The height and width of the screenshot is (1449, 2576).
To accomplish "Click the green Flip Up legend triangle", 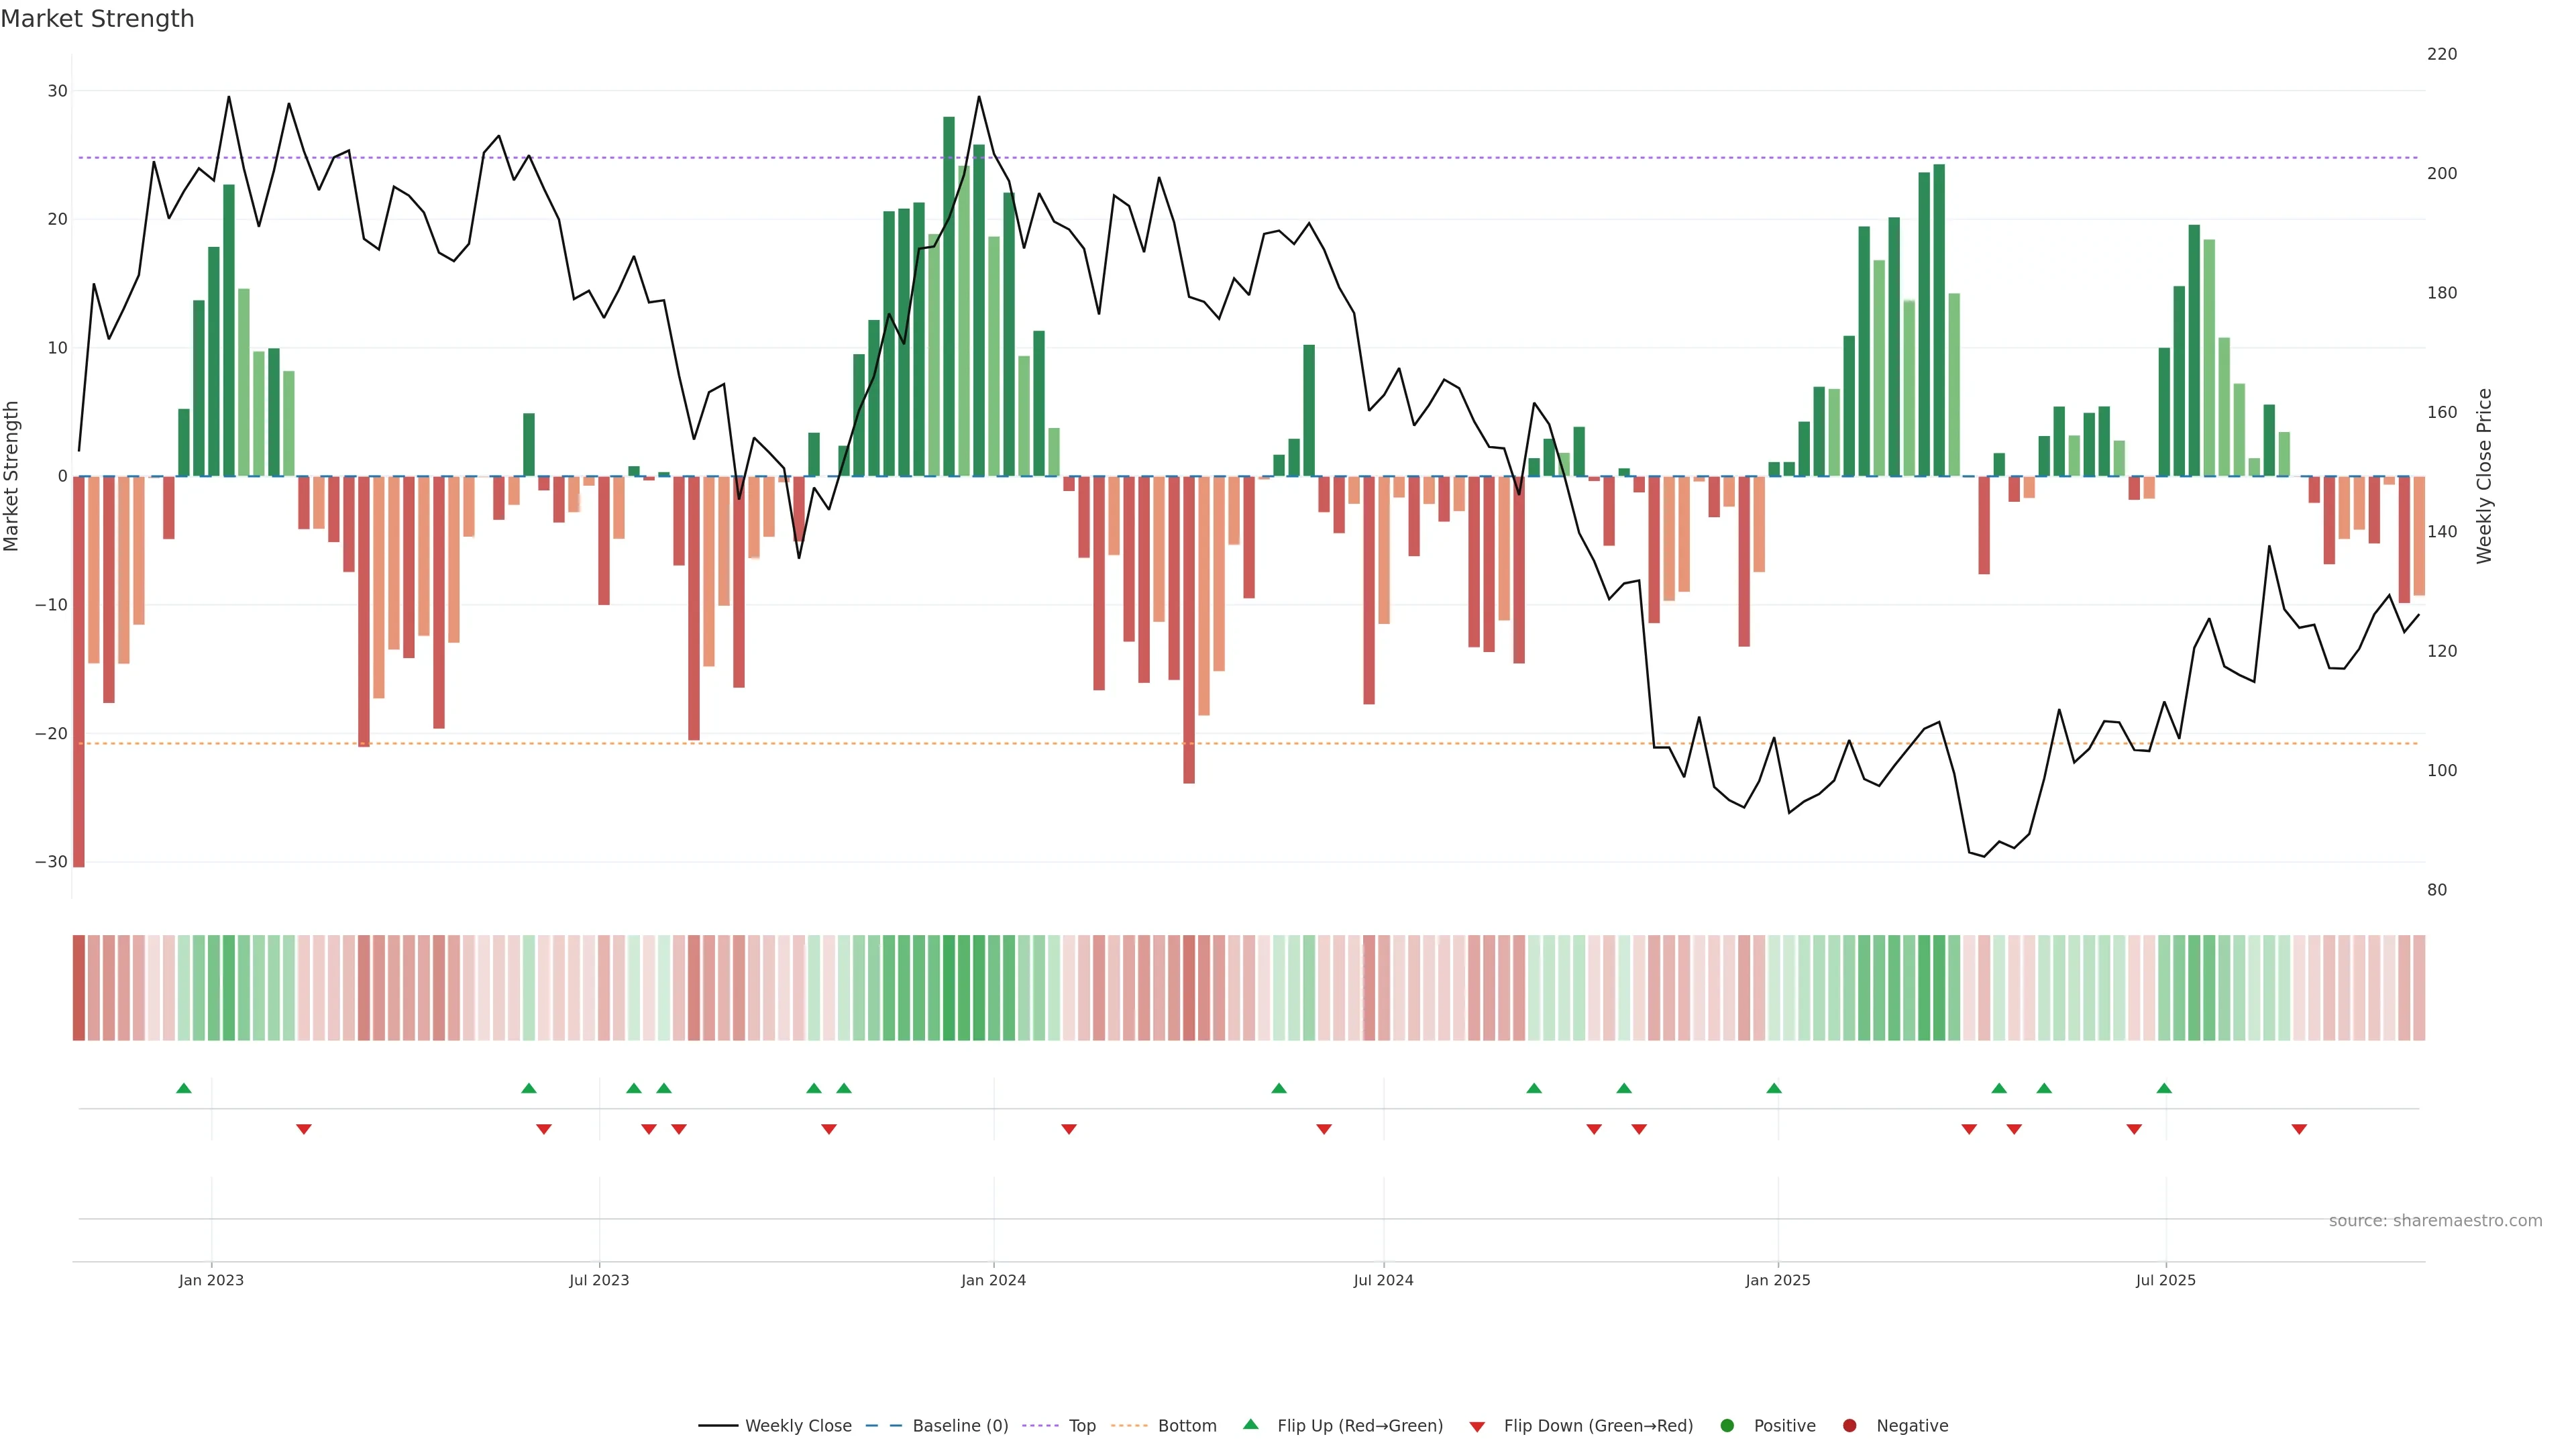I will pos(1250,1425).
